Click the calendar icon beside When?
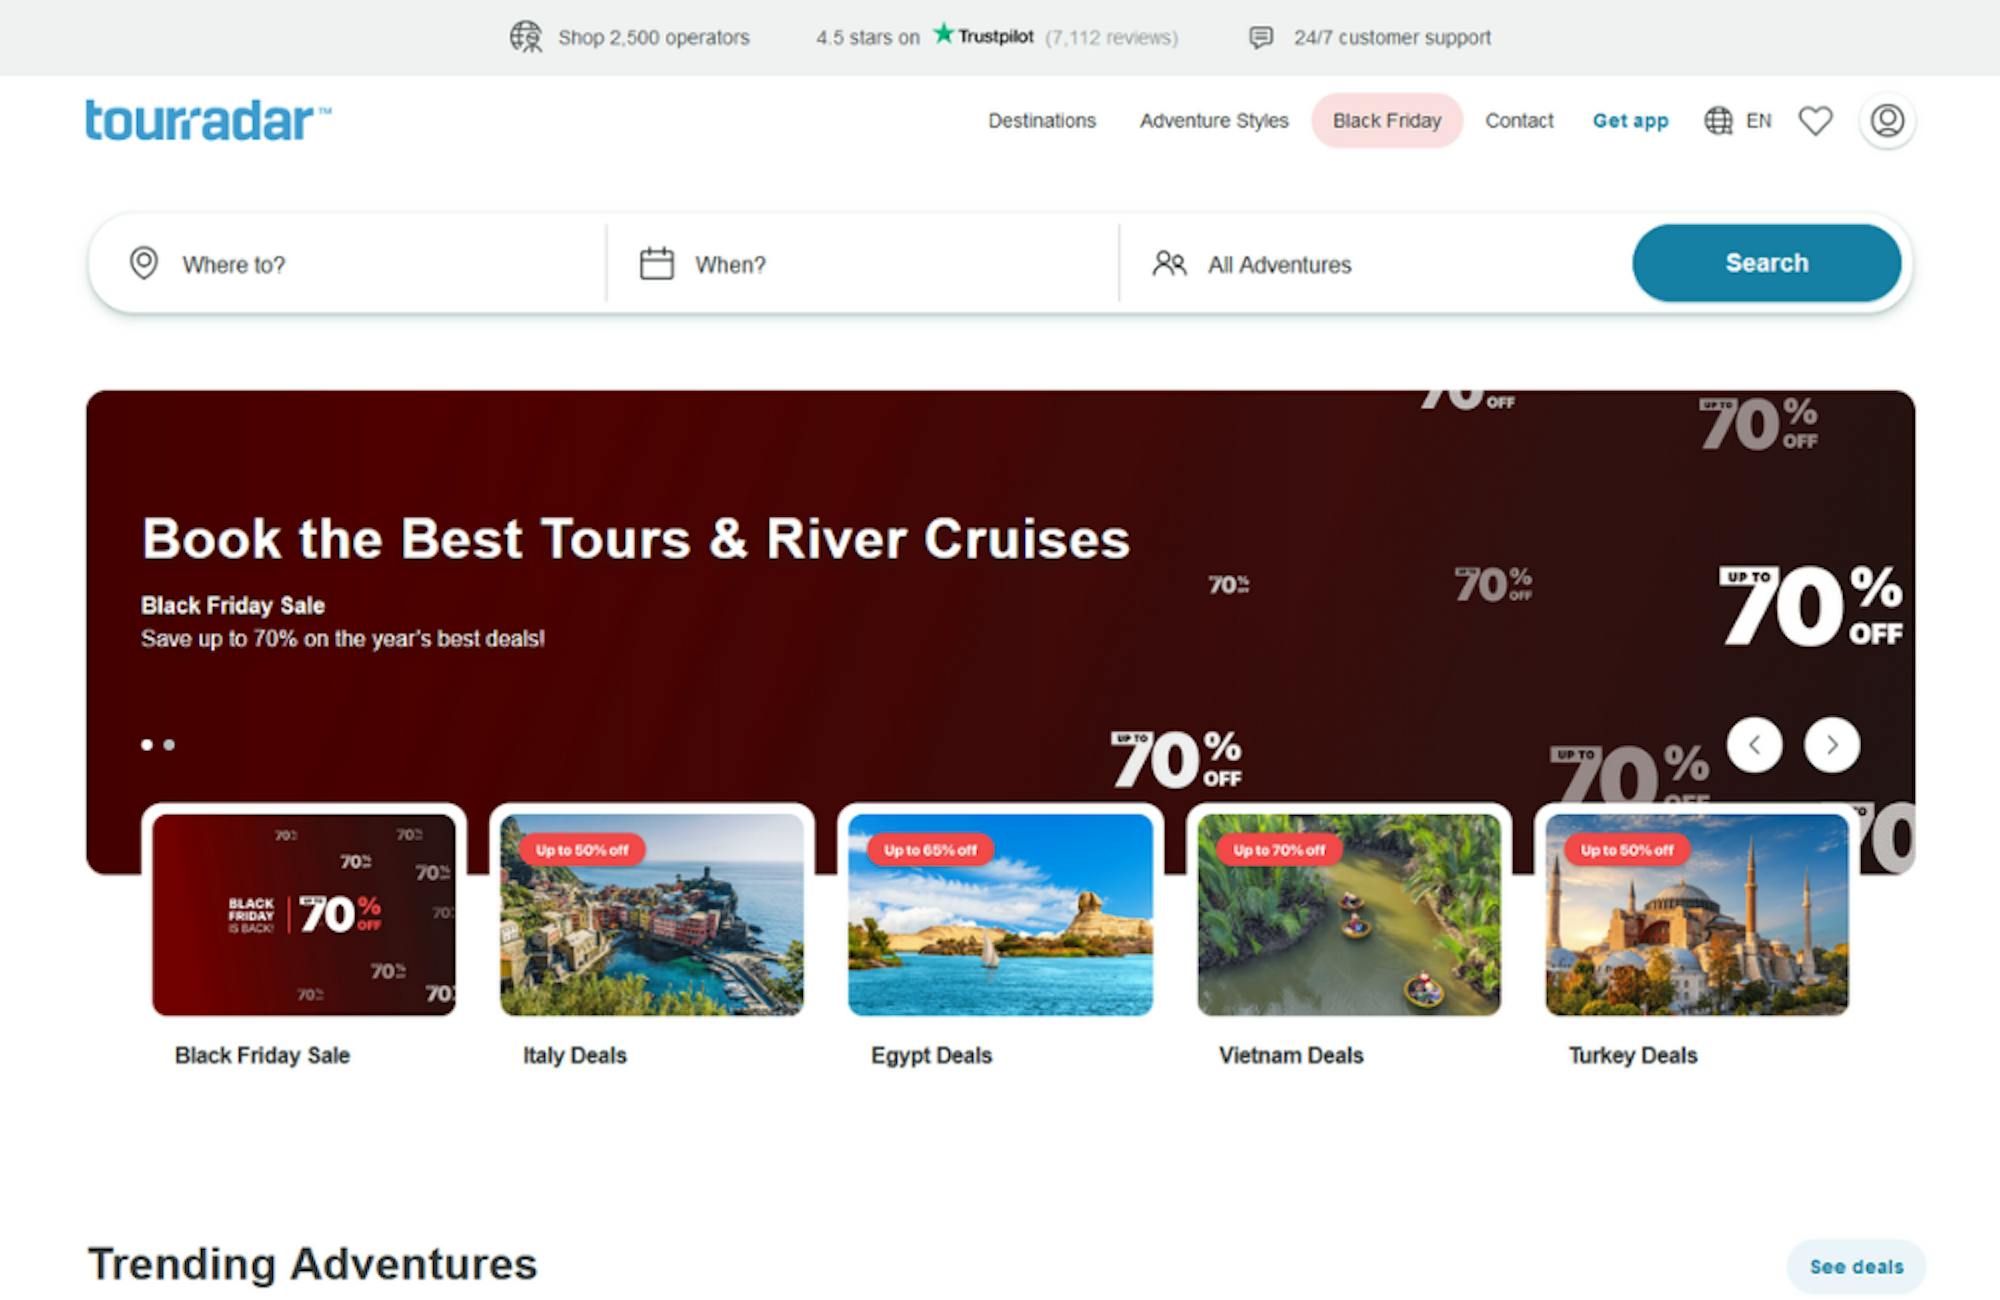 (656, 264)
